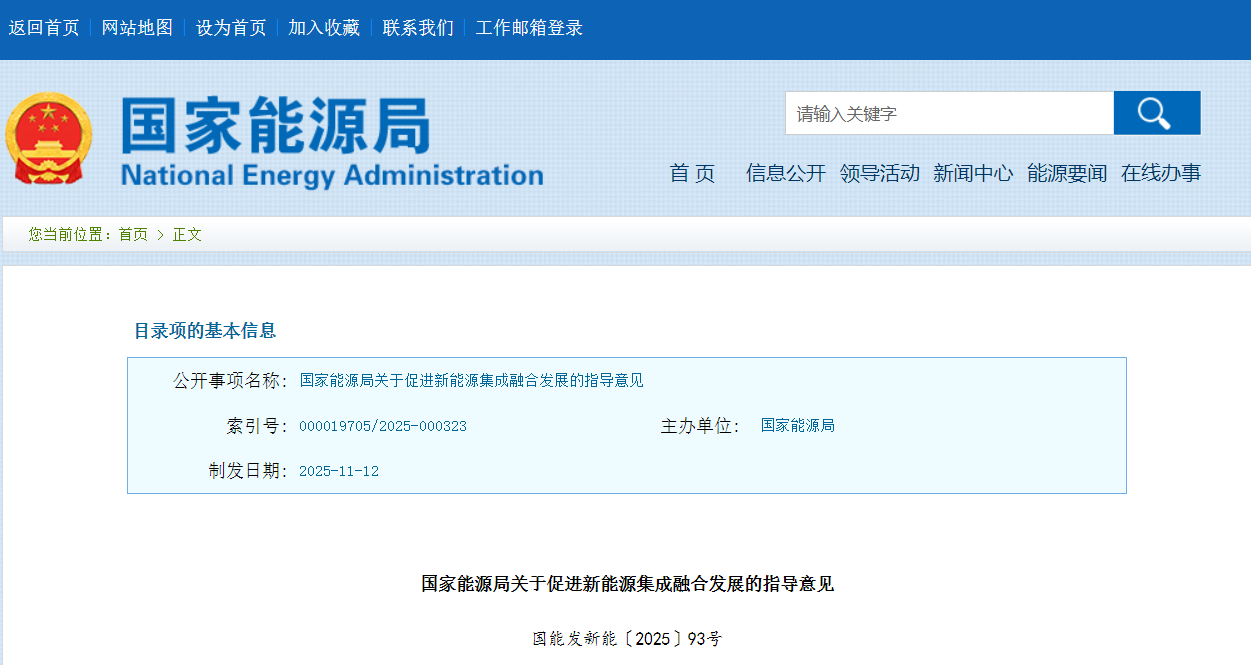1251x665 pixels.
Task: Click the national emblem logo
Action: (x=48, y=138)
